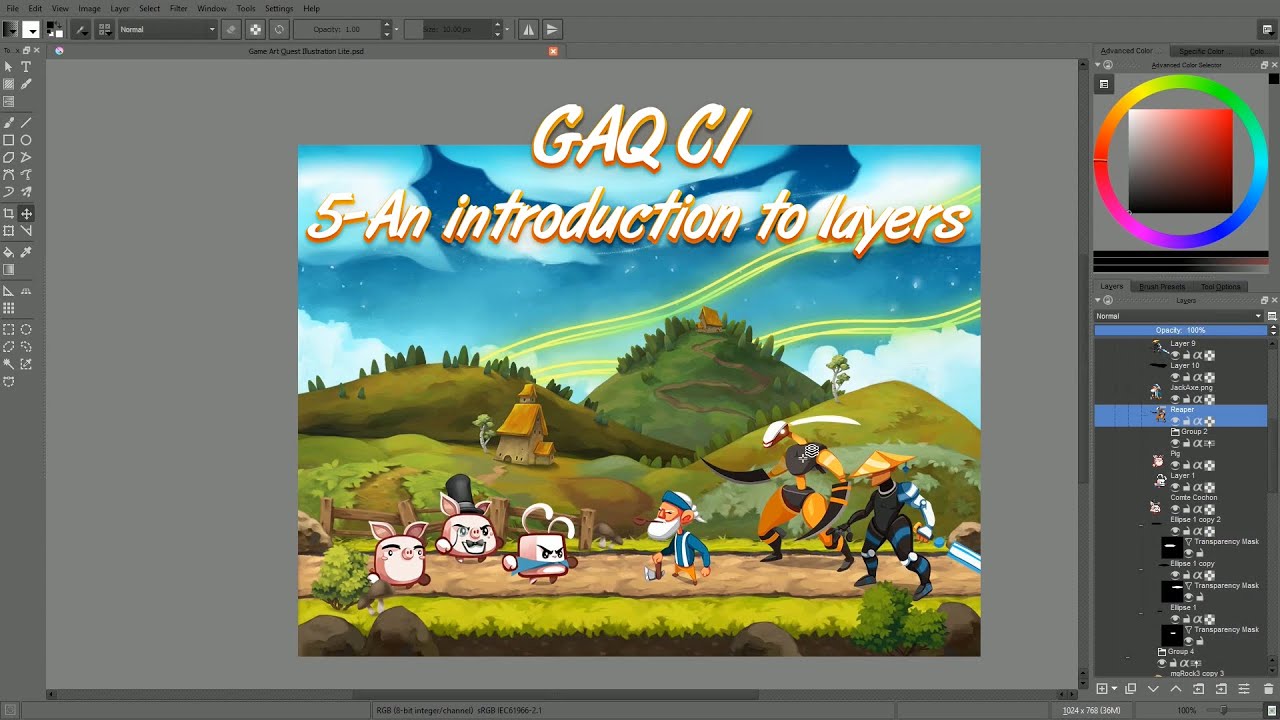Select the Move tool
The width and height of the screenshot is (1280, 720).
coord(26,213)
